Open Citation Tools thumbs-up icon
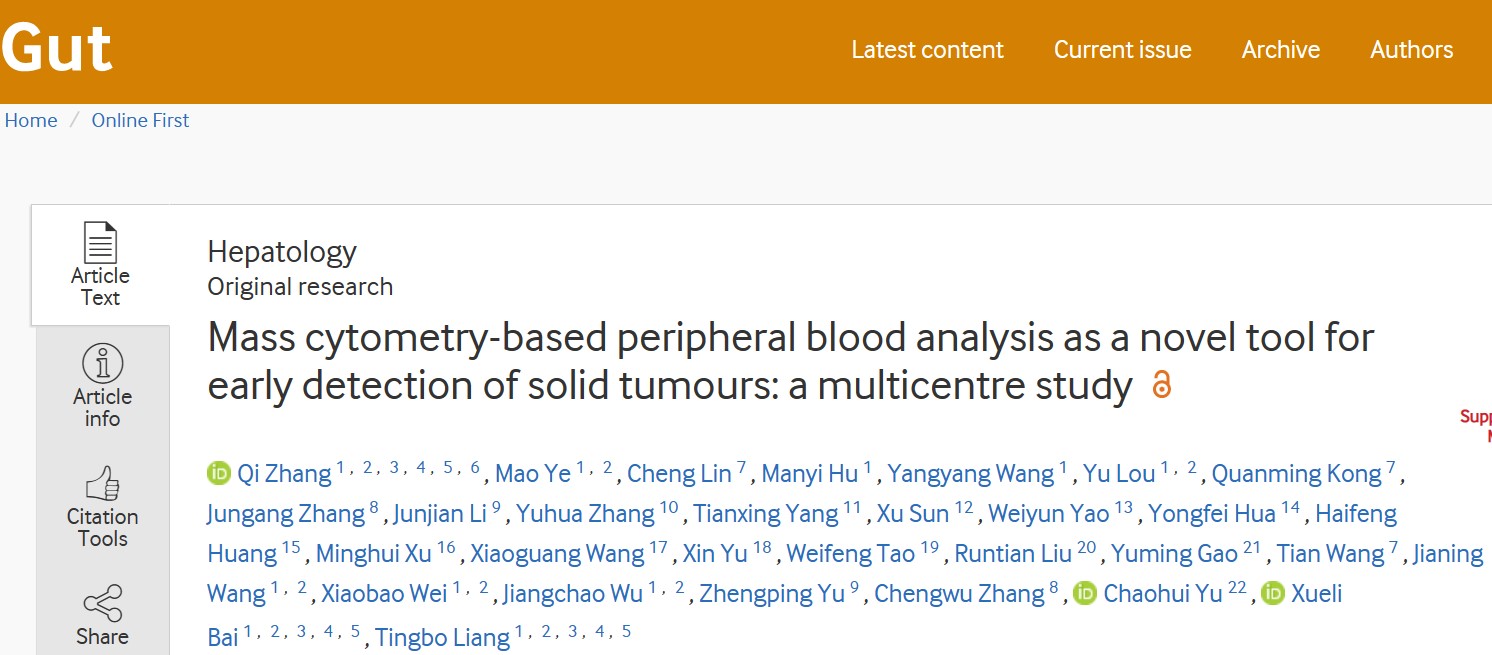 pos(102,485)
